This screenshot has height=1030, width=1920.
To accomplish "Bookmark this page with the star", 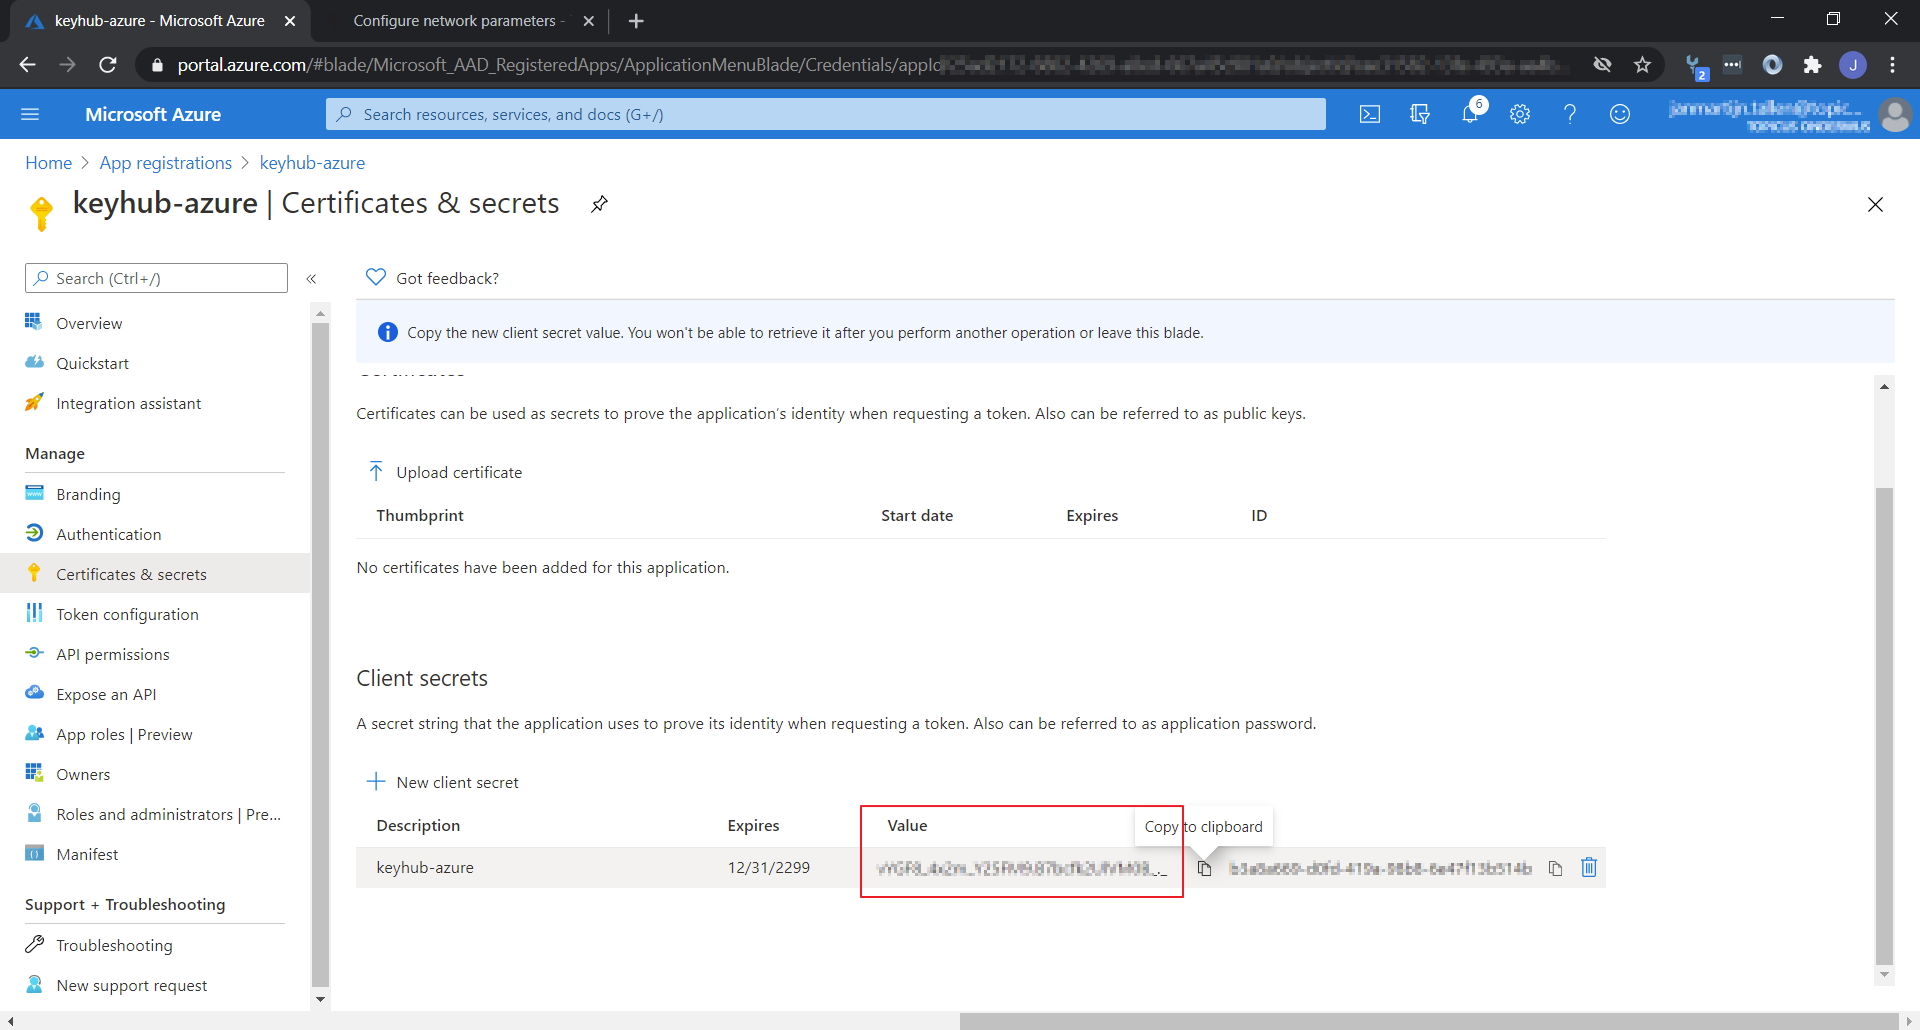I will 1642,65.
